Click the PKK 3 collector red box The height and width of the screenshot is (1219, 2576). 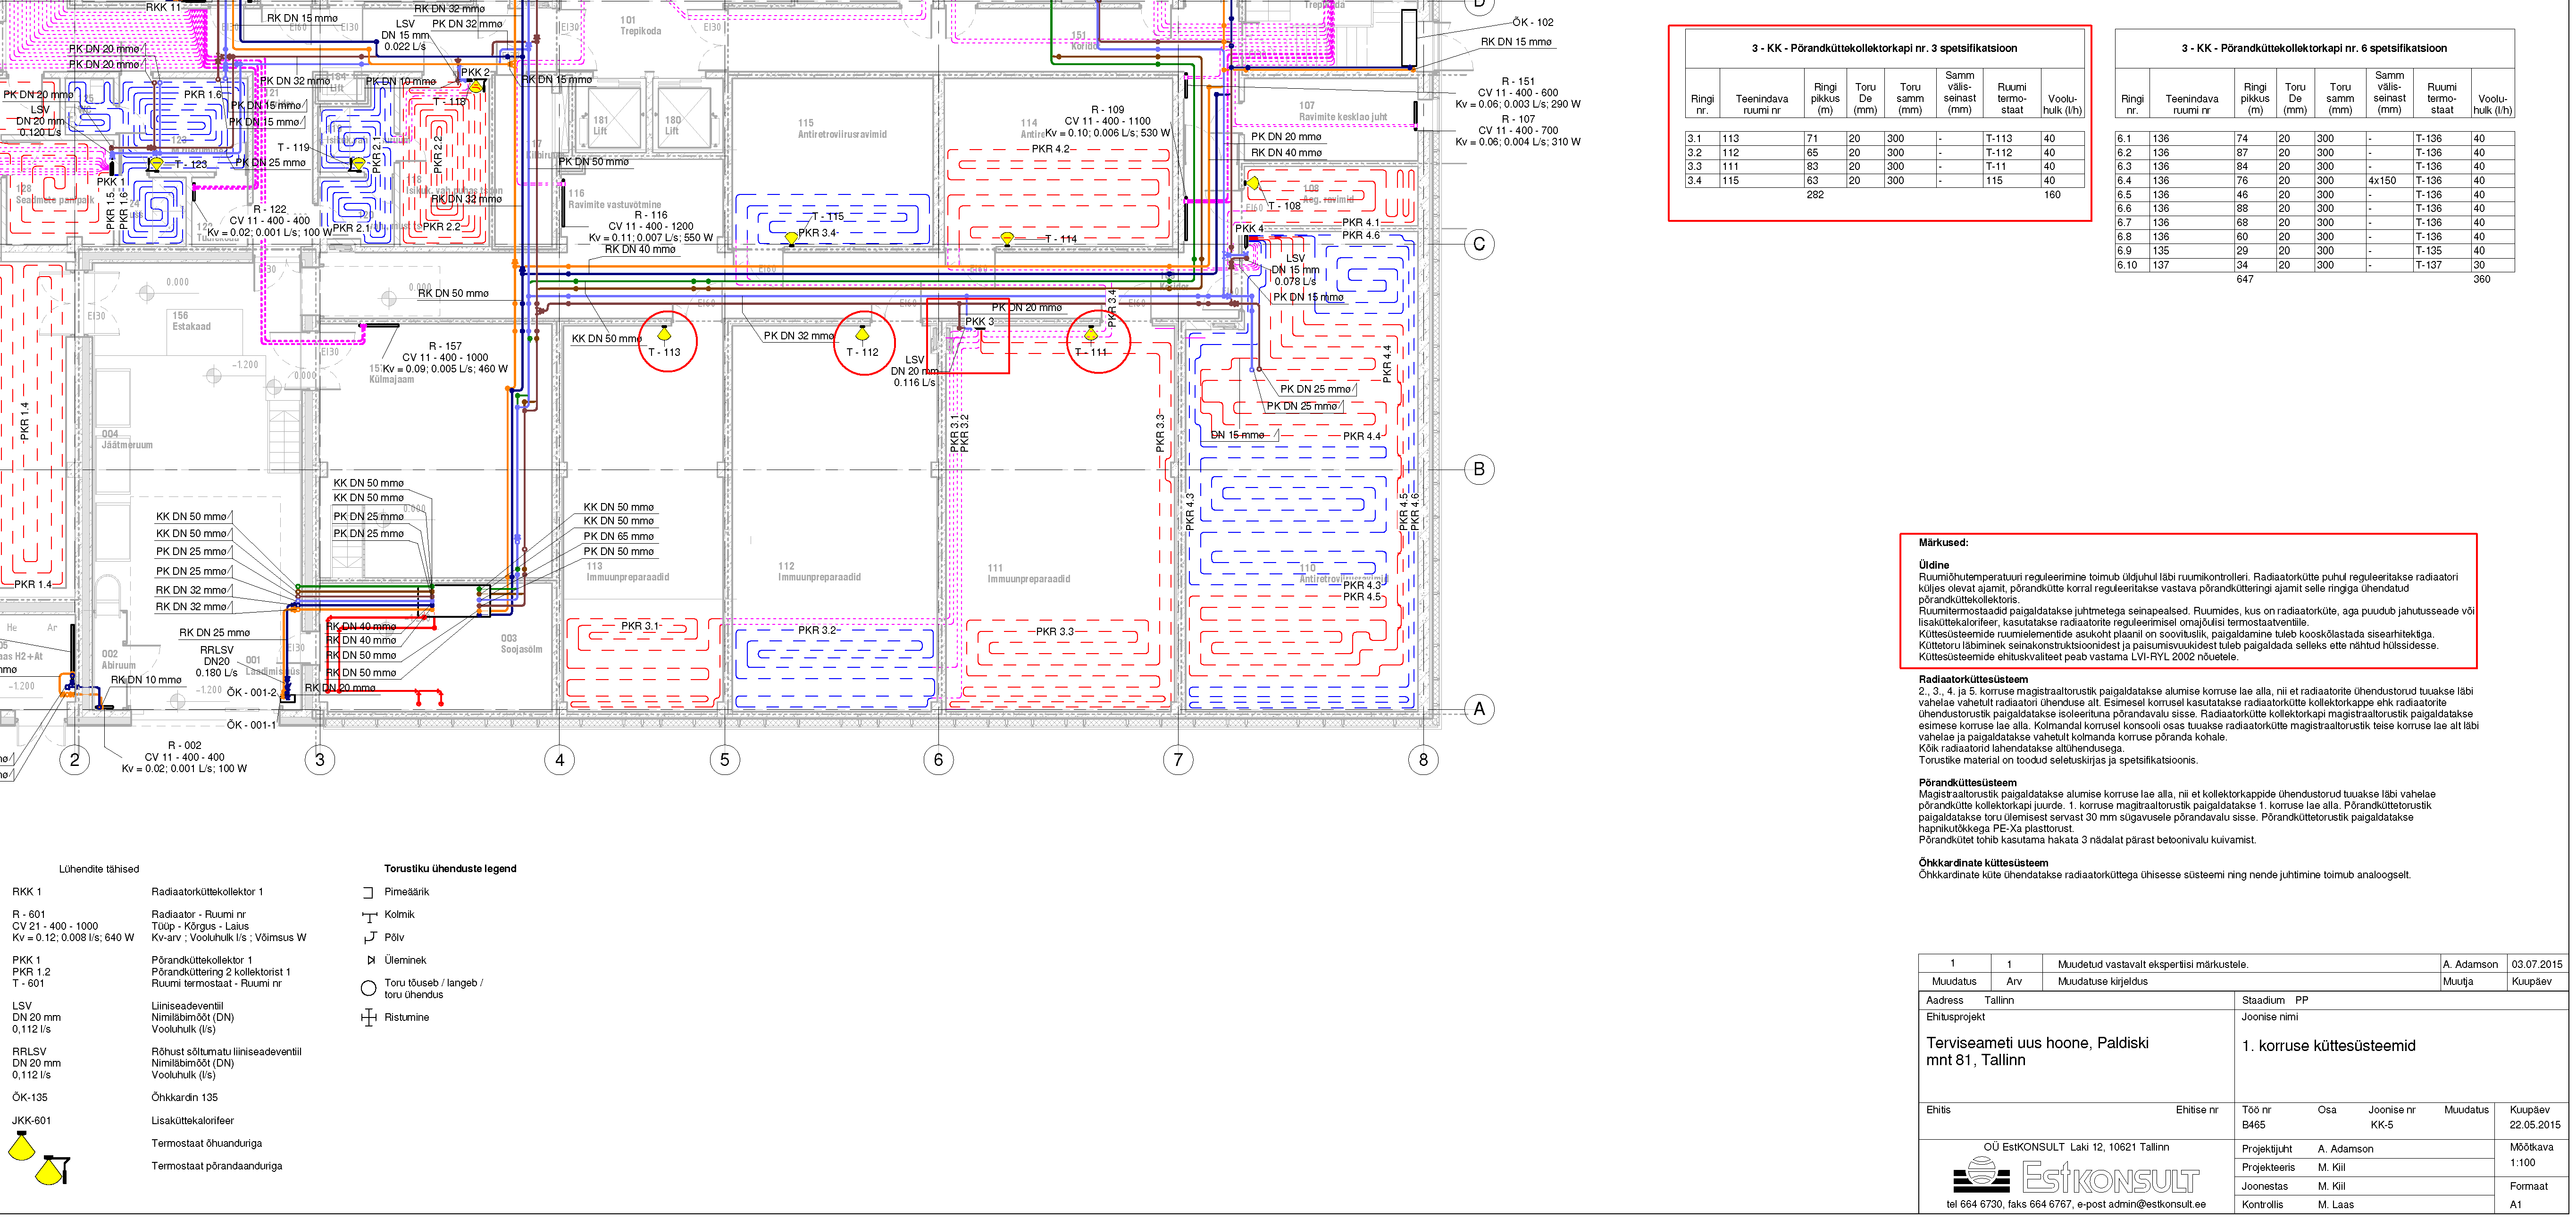click(x=967, y=336)
